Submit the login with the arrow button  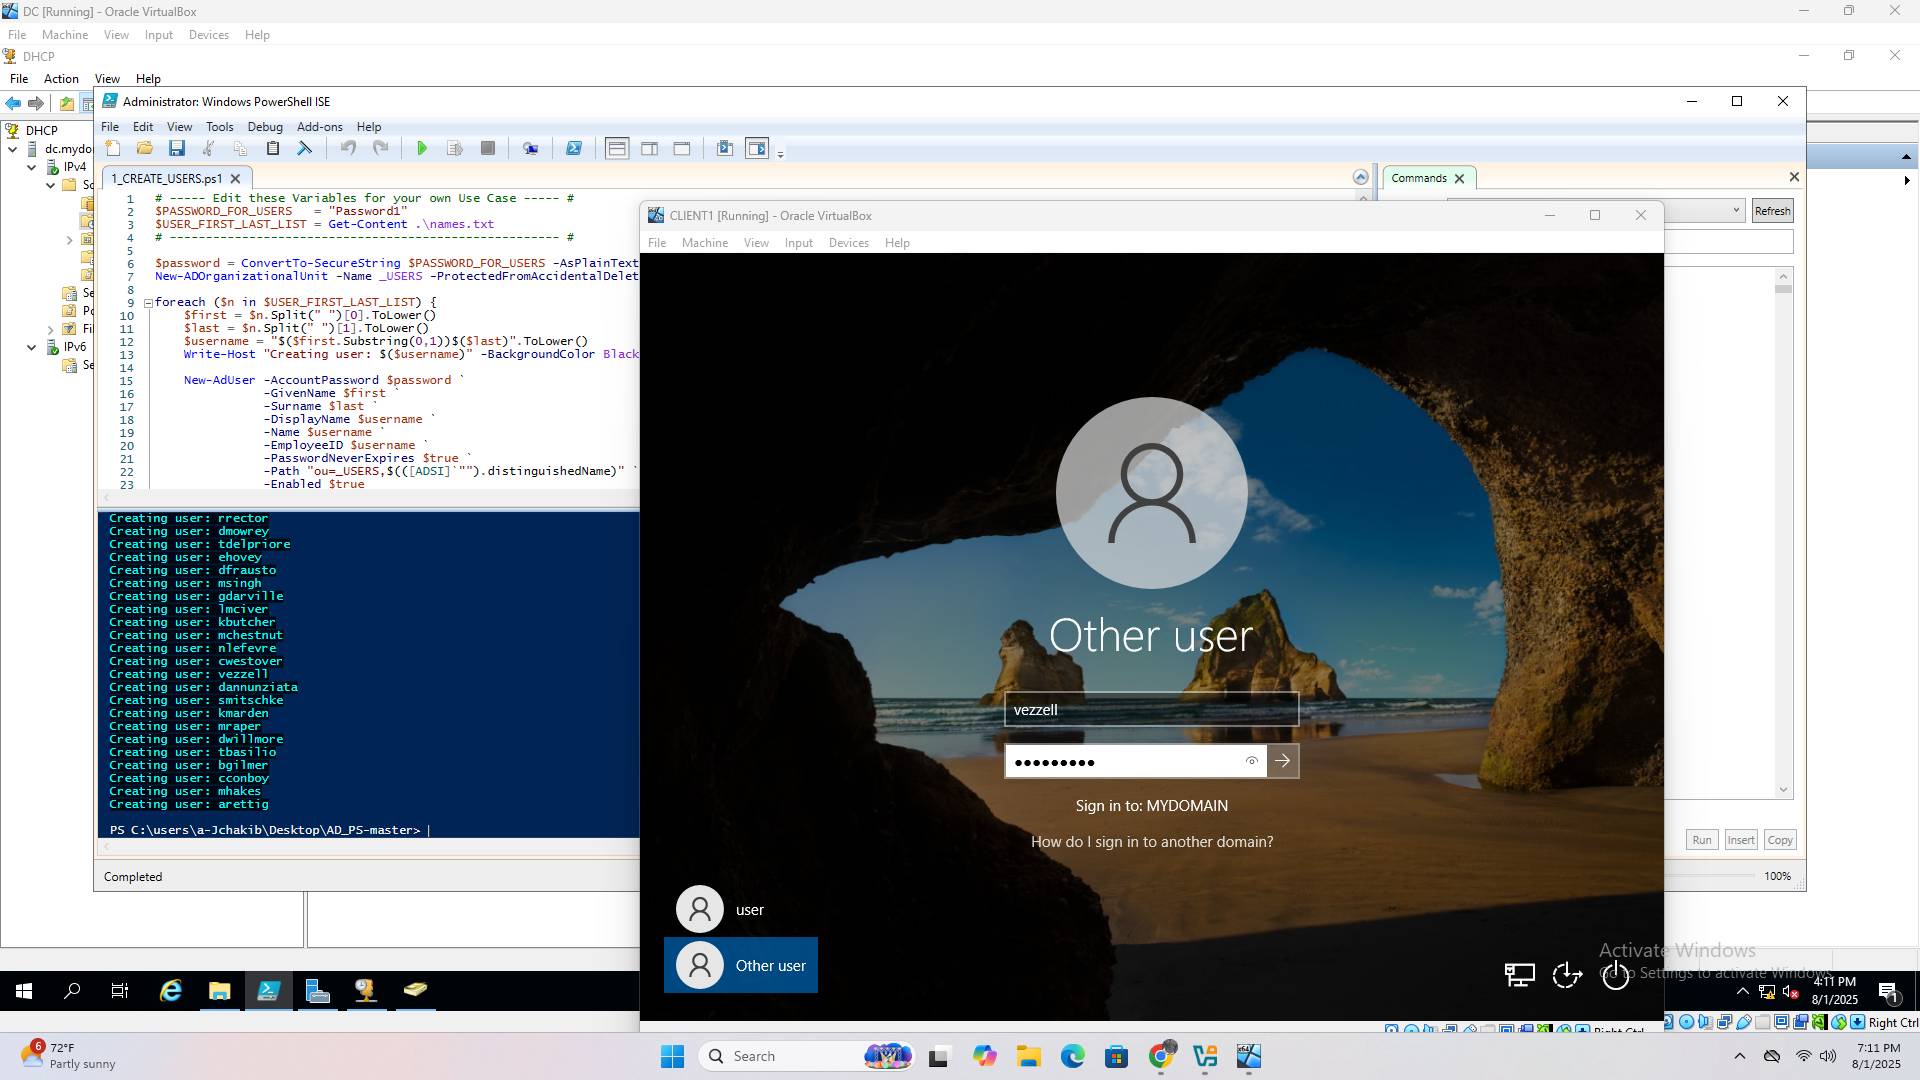click(x=1283, y=762)
